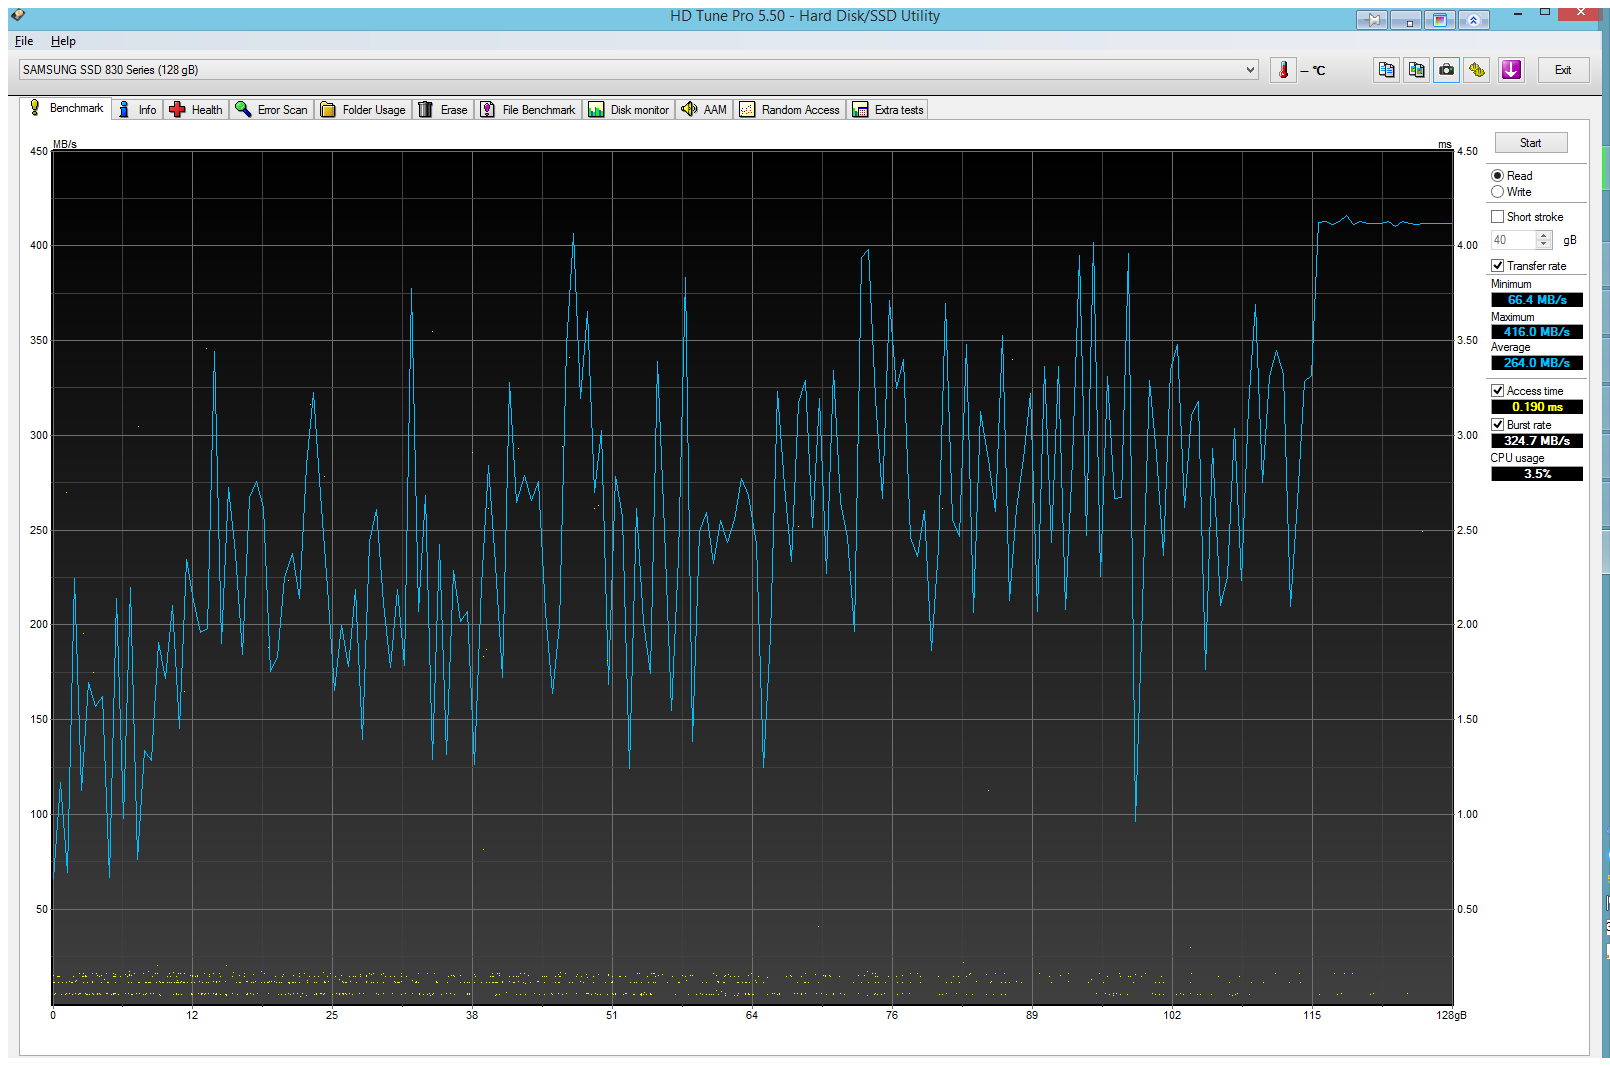Click the Exit button
Screen dimensions: 1610x1066
click(x=1562, y=70)
